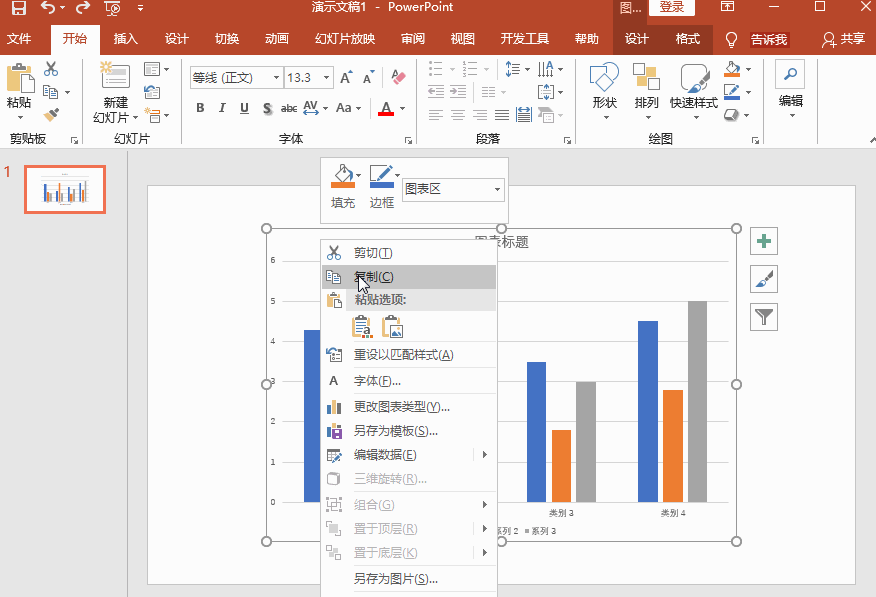Click the Clear All Formatting eraser icon
876x597 pixels.
click(x=398, y=77)
